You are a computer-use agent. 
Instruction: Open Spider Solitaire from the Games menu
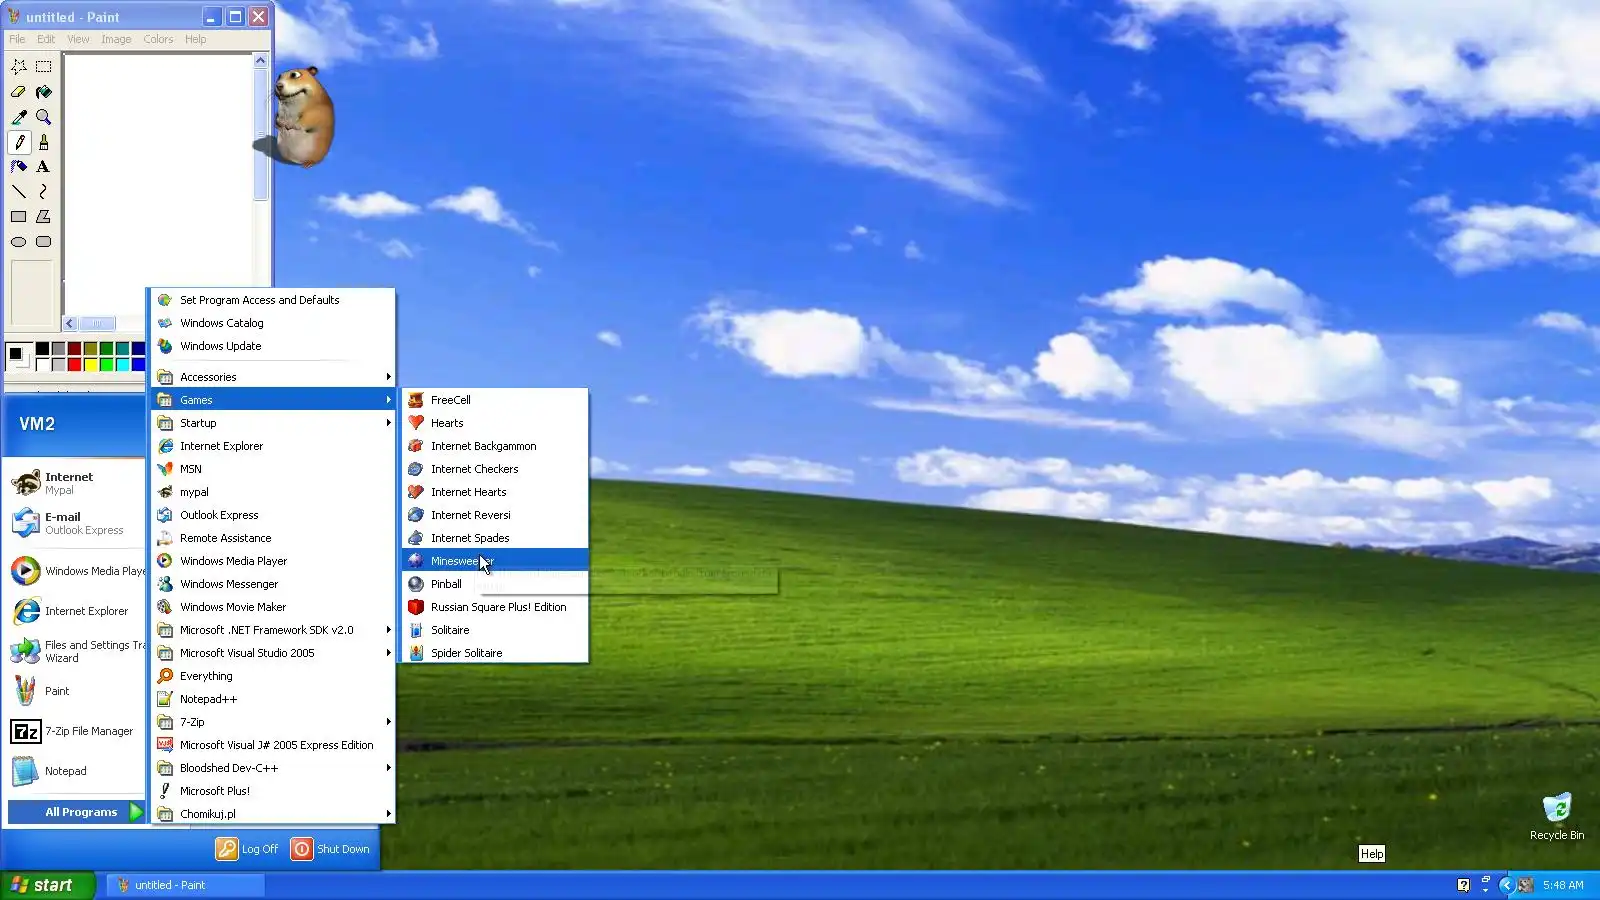(495, 653)
